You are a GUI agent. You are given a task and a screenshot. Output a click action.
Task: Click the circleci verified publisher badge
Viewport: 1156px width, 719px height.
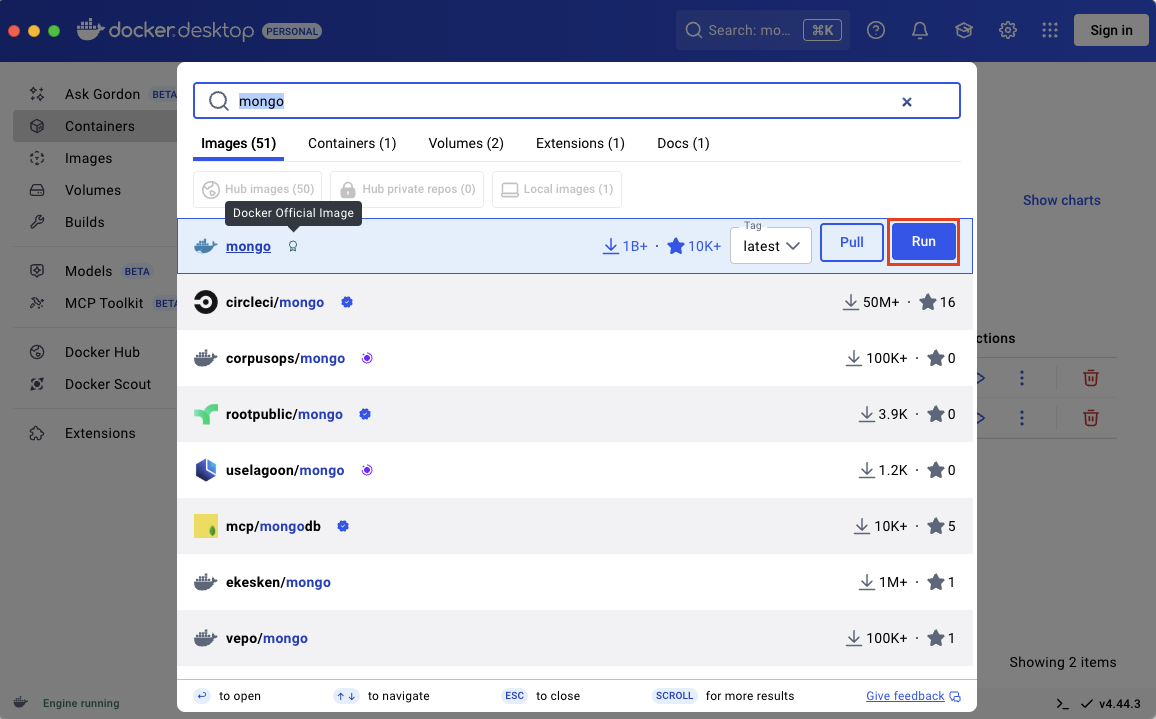pos(347,302)
